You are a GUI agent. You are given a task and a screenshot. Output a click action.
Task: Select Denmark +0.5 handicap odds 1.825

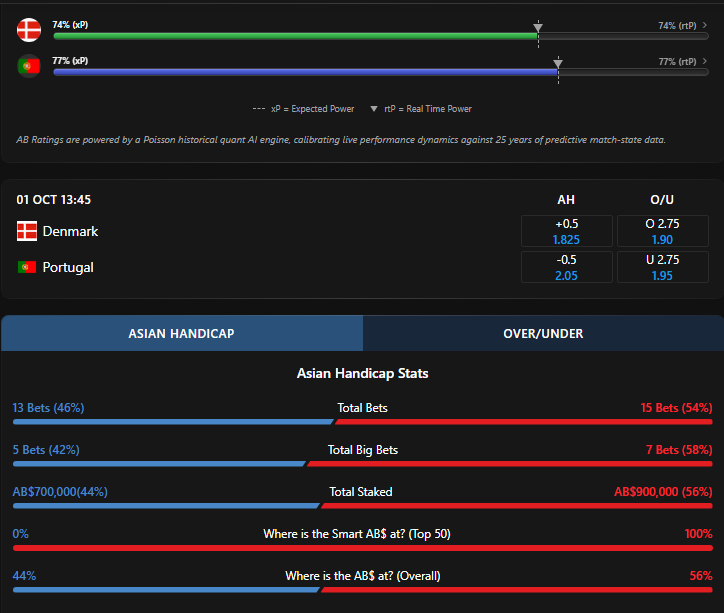[x=567, y=231]
